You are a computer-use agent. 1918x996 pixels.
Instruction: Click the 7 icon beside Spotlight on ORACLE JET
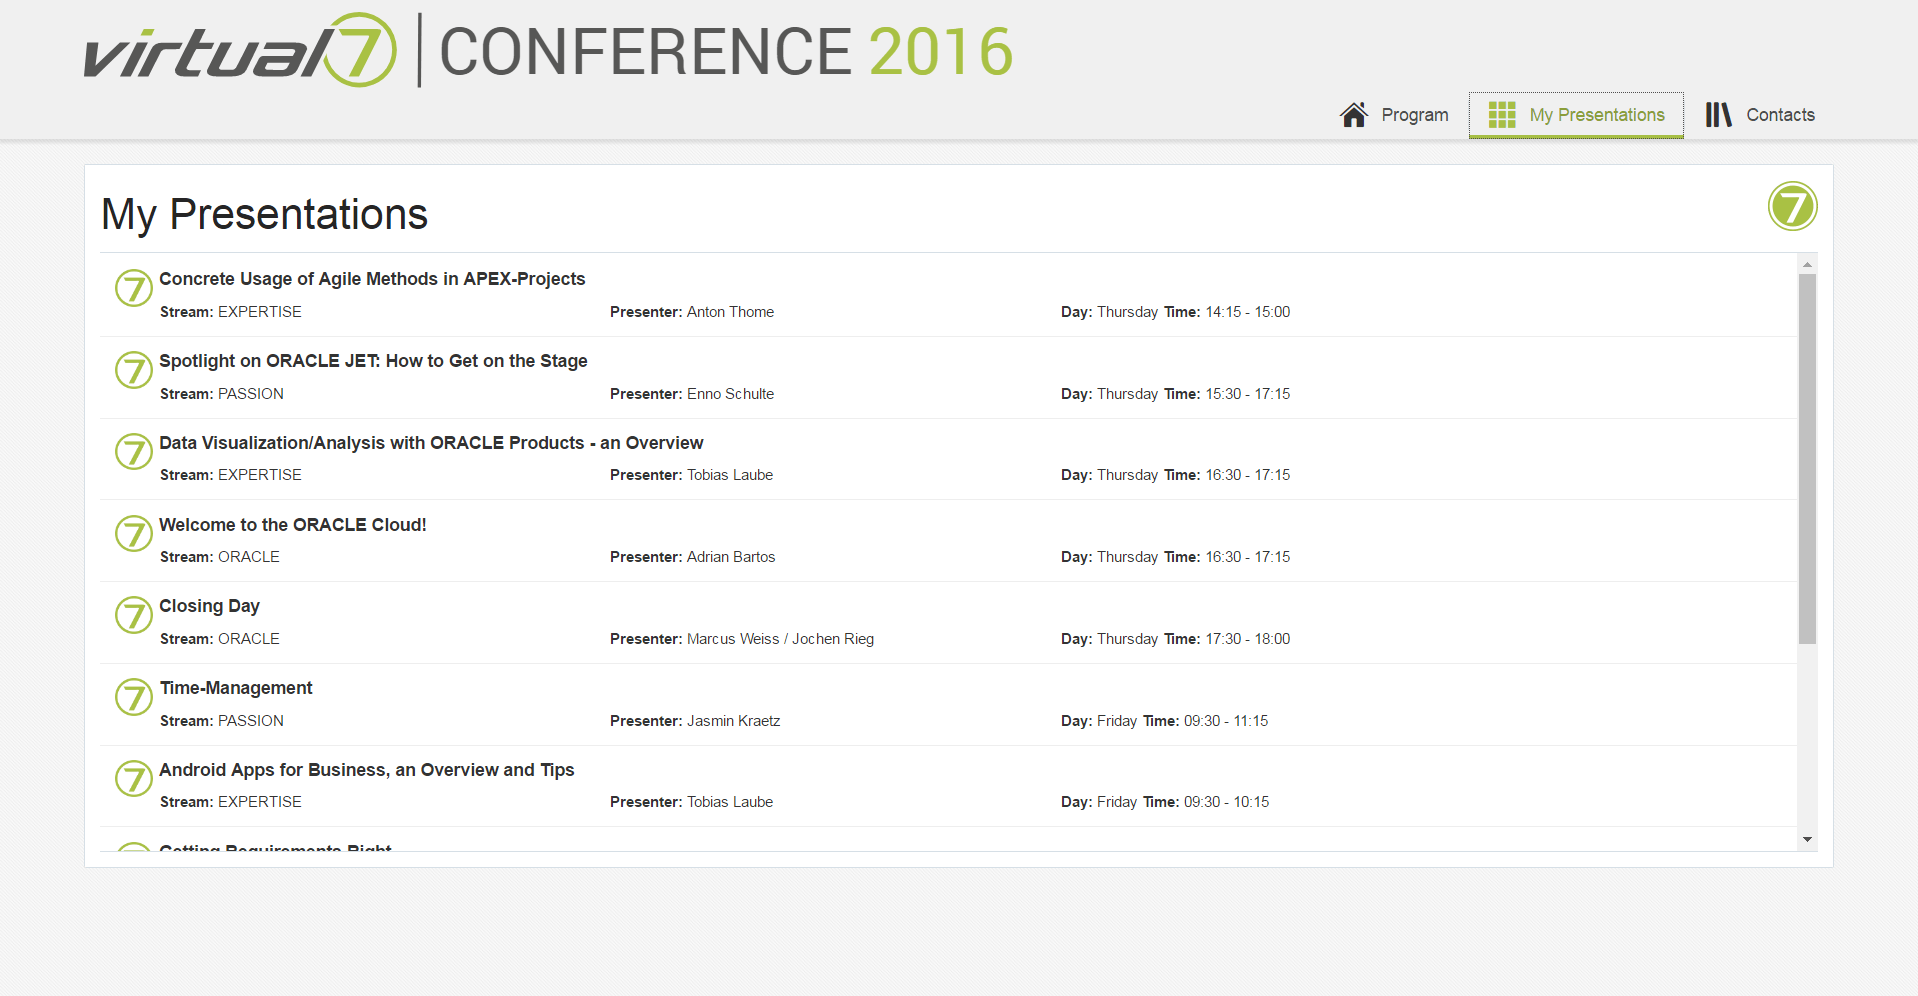click(133, 370)
